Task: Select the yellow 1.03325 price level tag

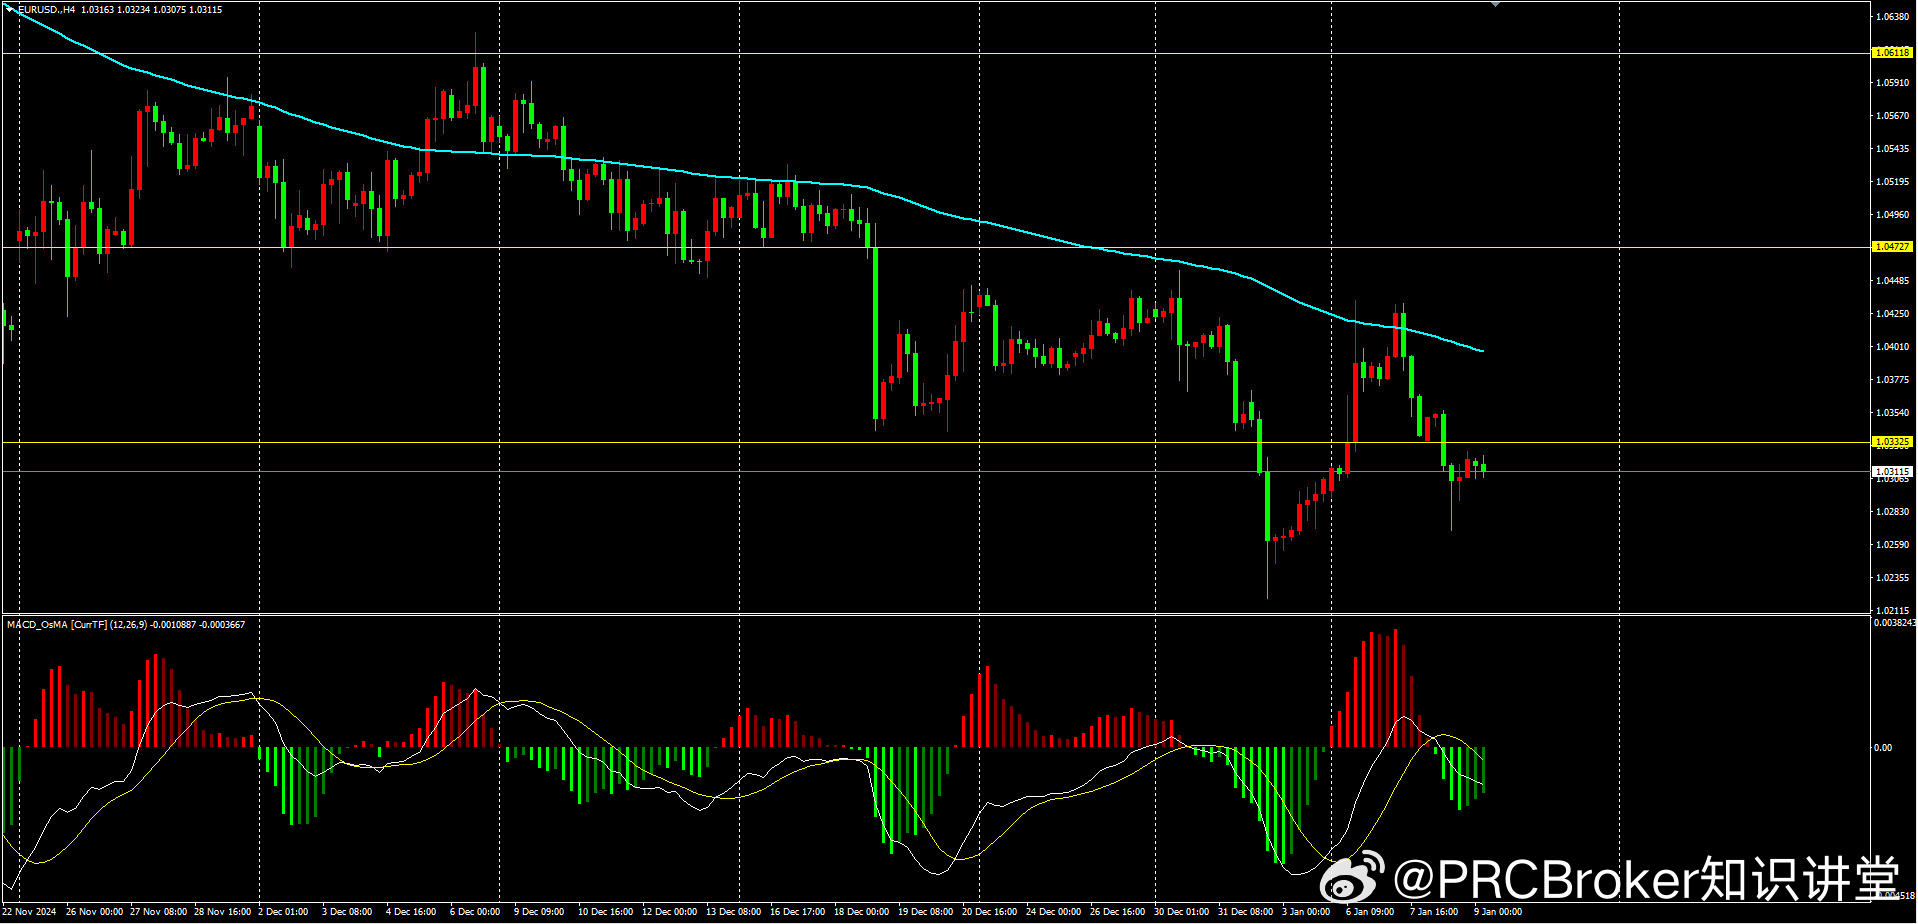Action: pos(1891,442)
